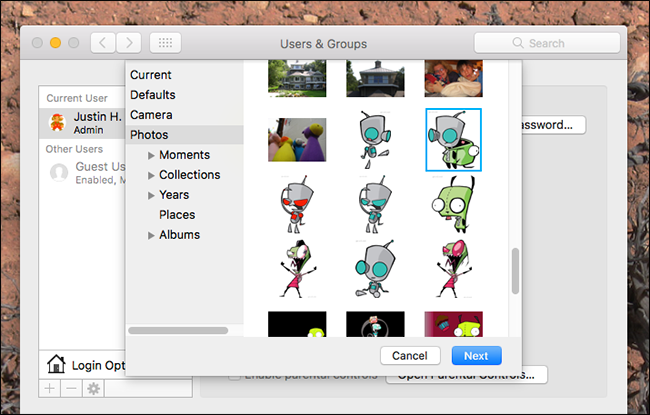650x415 pixels.
Task: Select the Zim image in left column
Action: click(297, 269)
